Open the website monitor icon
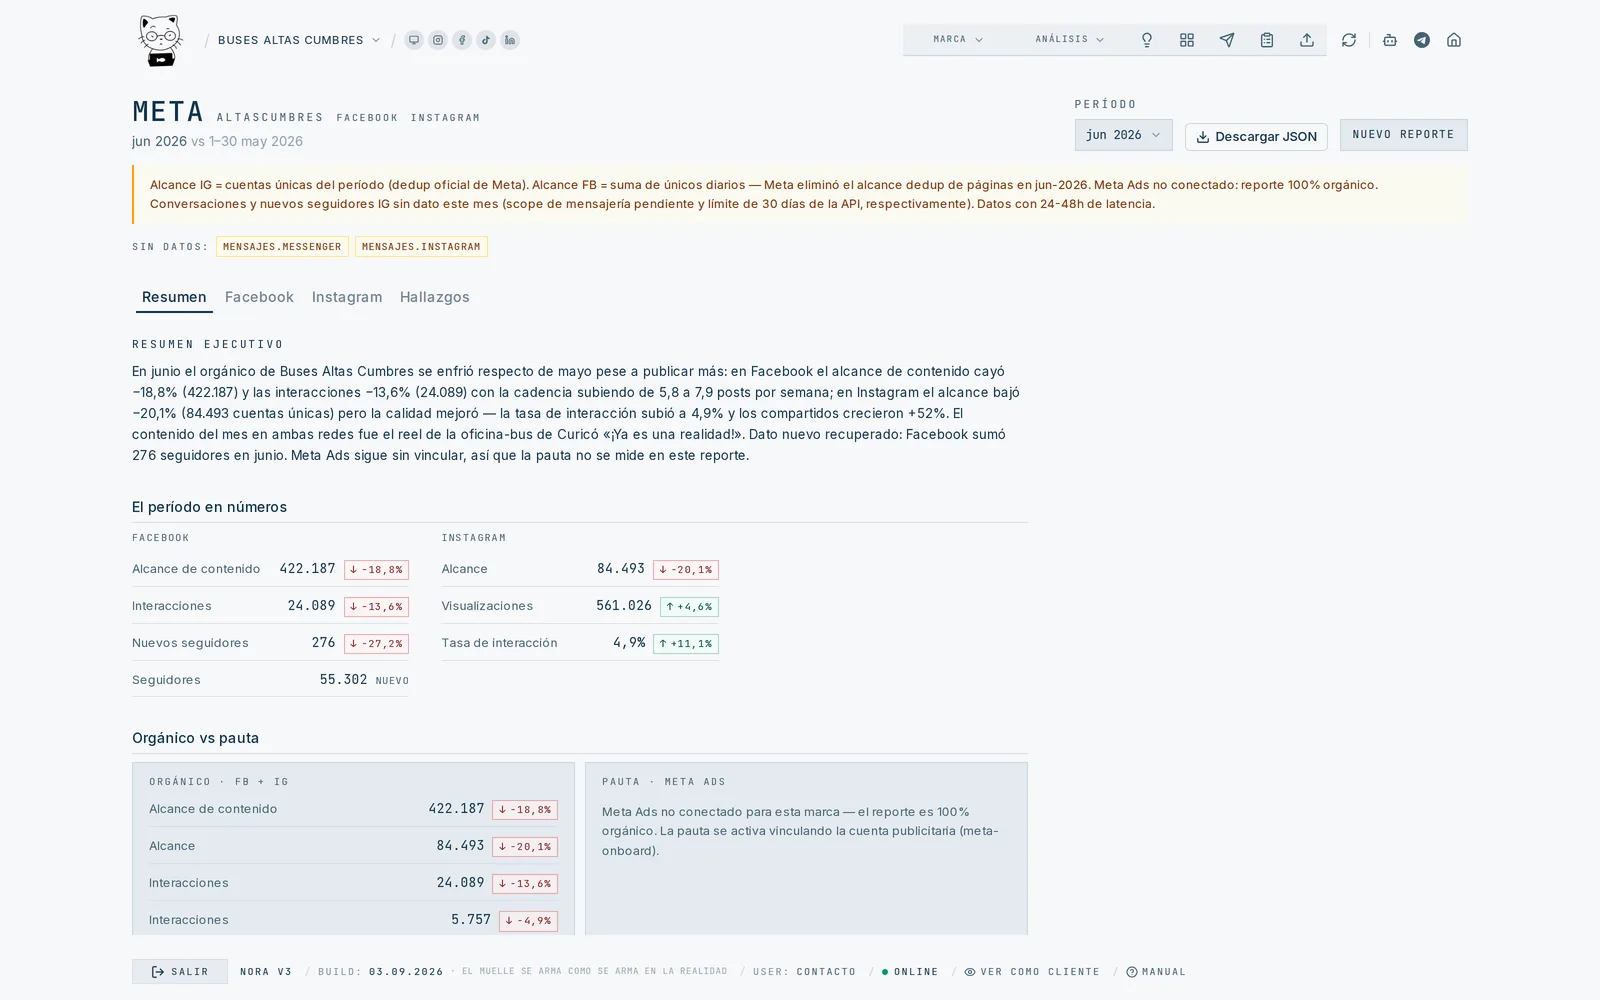This screenshot has width=1600, height=1000. point(414,40)
